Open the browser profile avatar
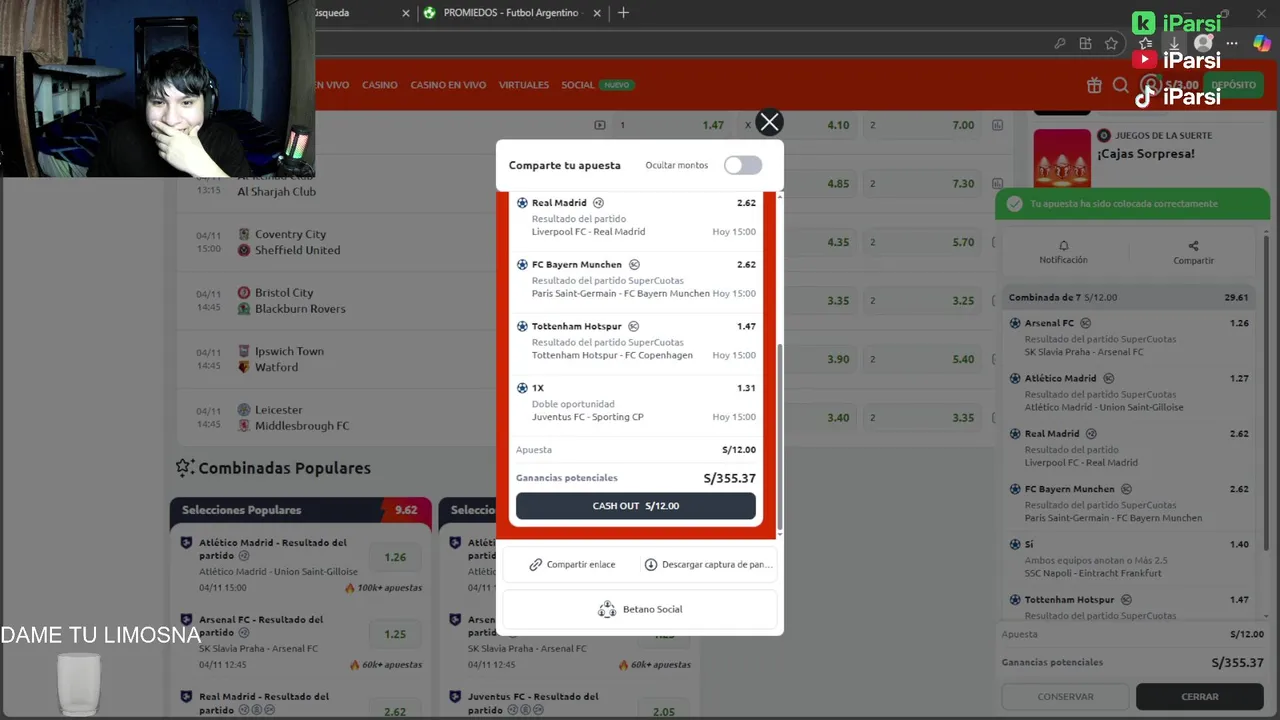 (x=1203, y=43)
